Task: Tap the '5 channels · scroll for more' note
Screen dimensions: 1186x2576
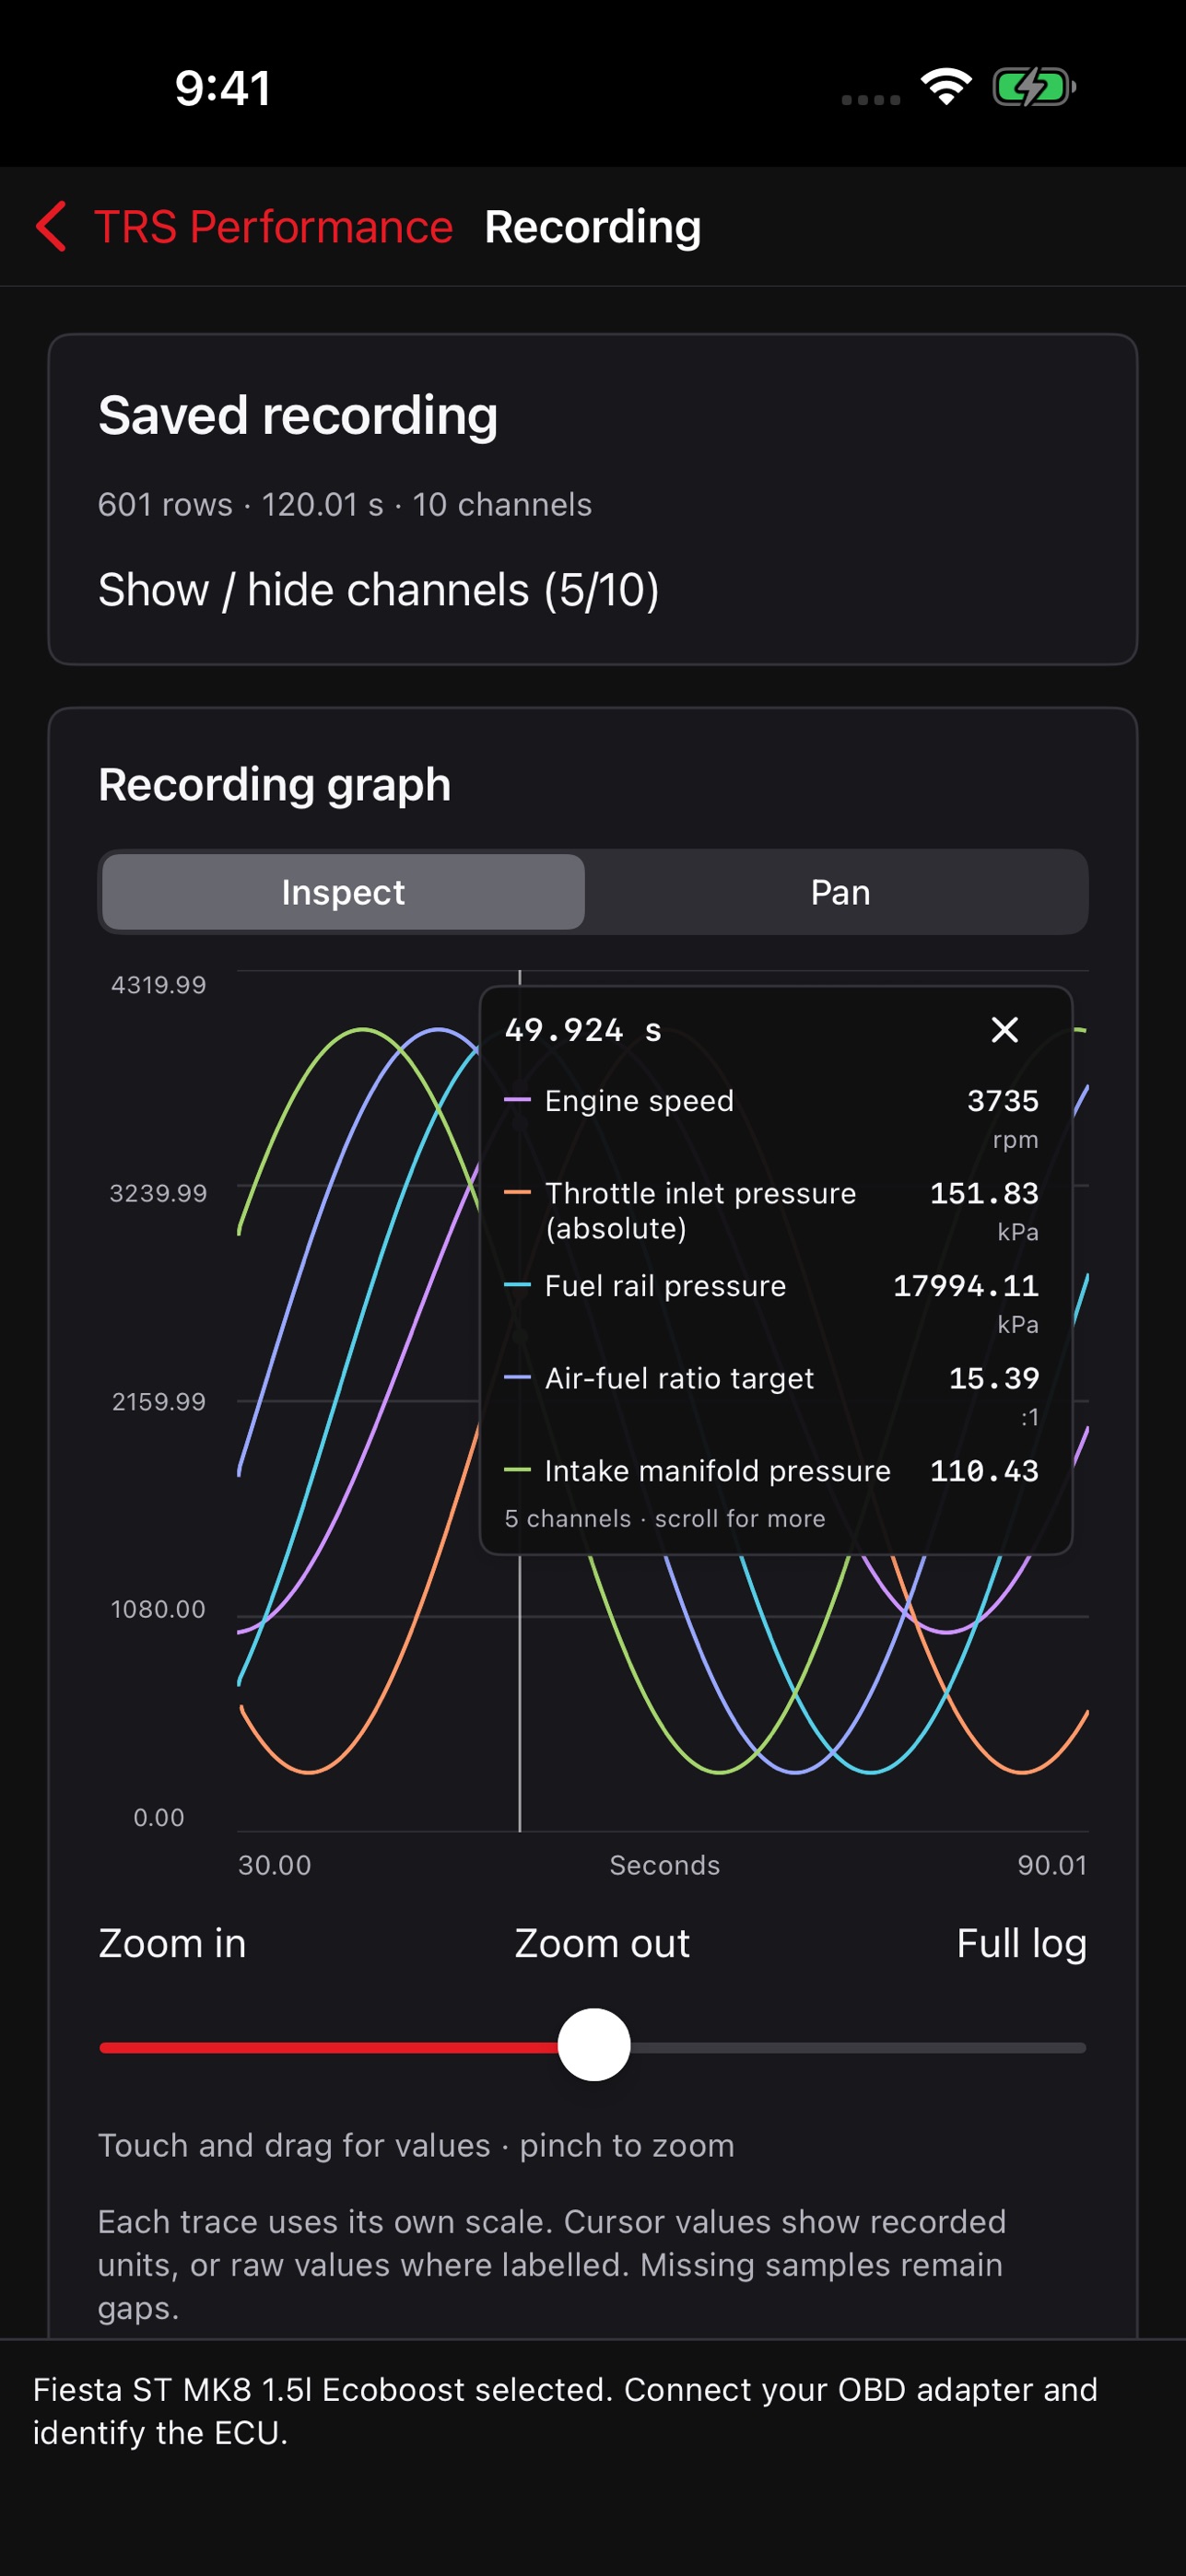Action: click(x=665, y=1518)
